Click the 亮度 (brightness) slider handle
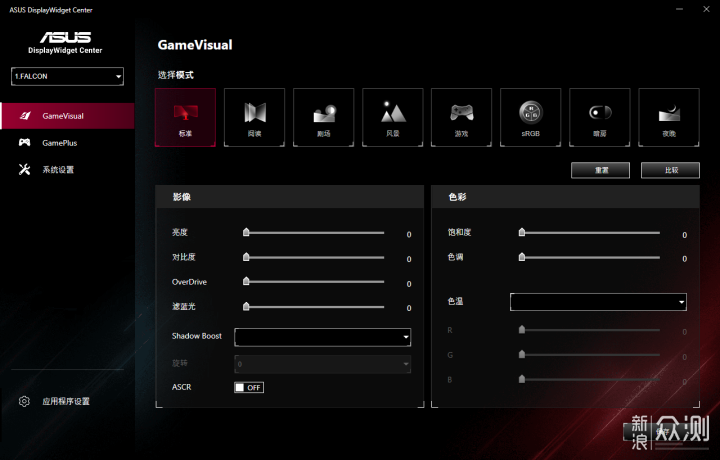The image size is (720, 460). click(246, 232)
